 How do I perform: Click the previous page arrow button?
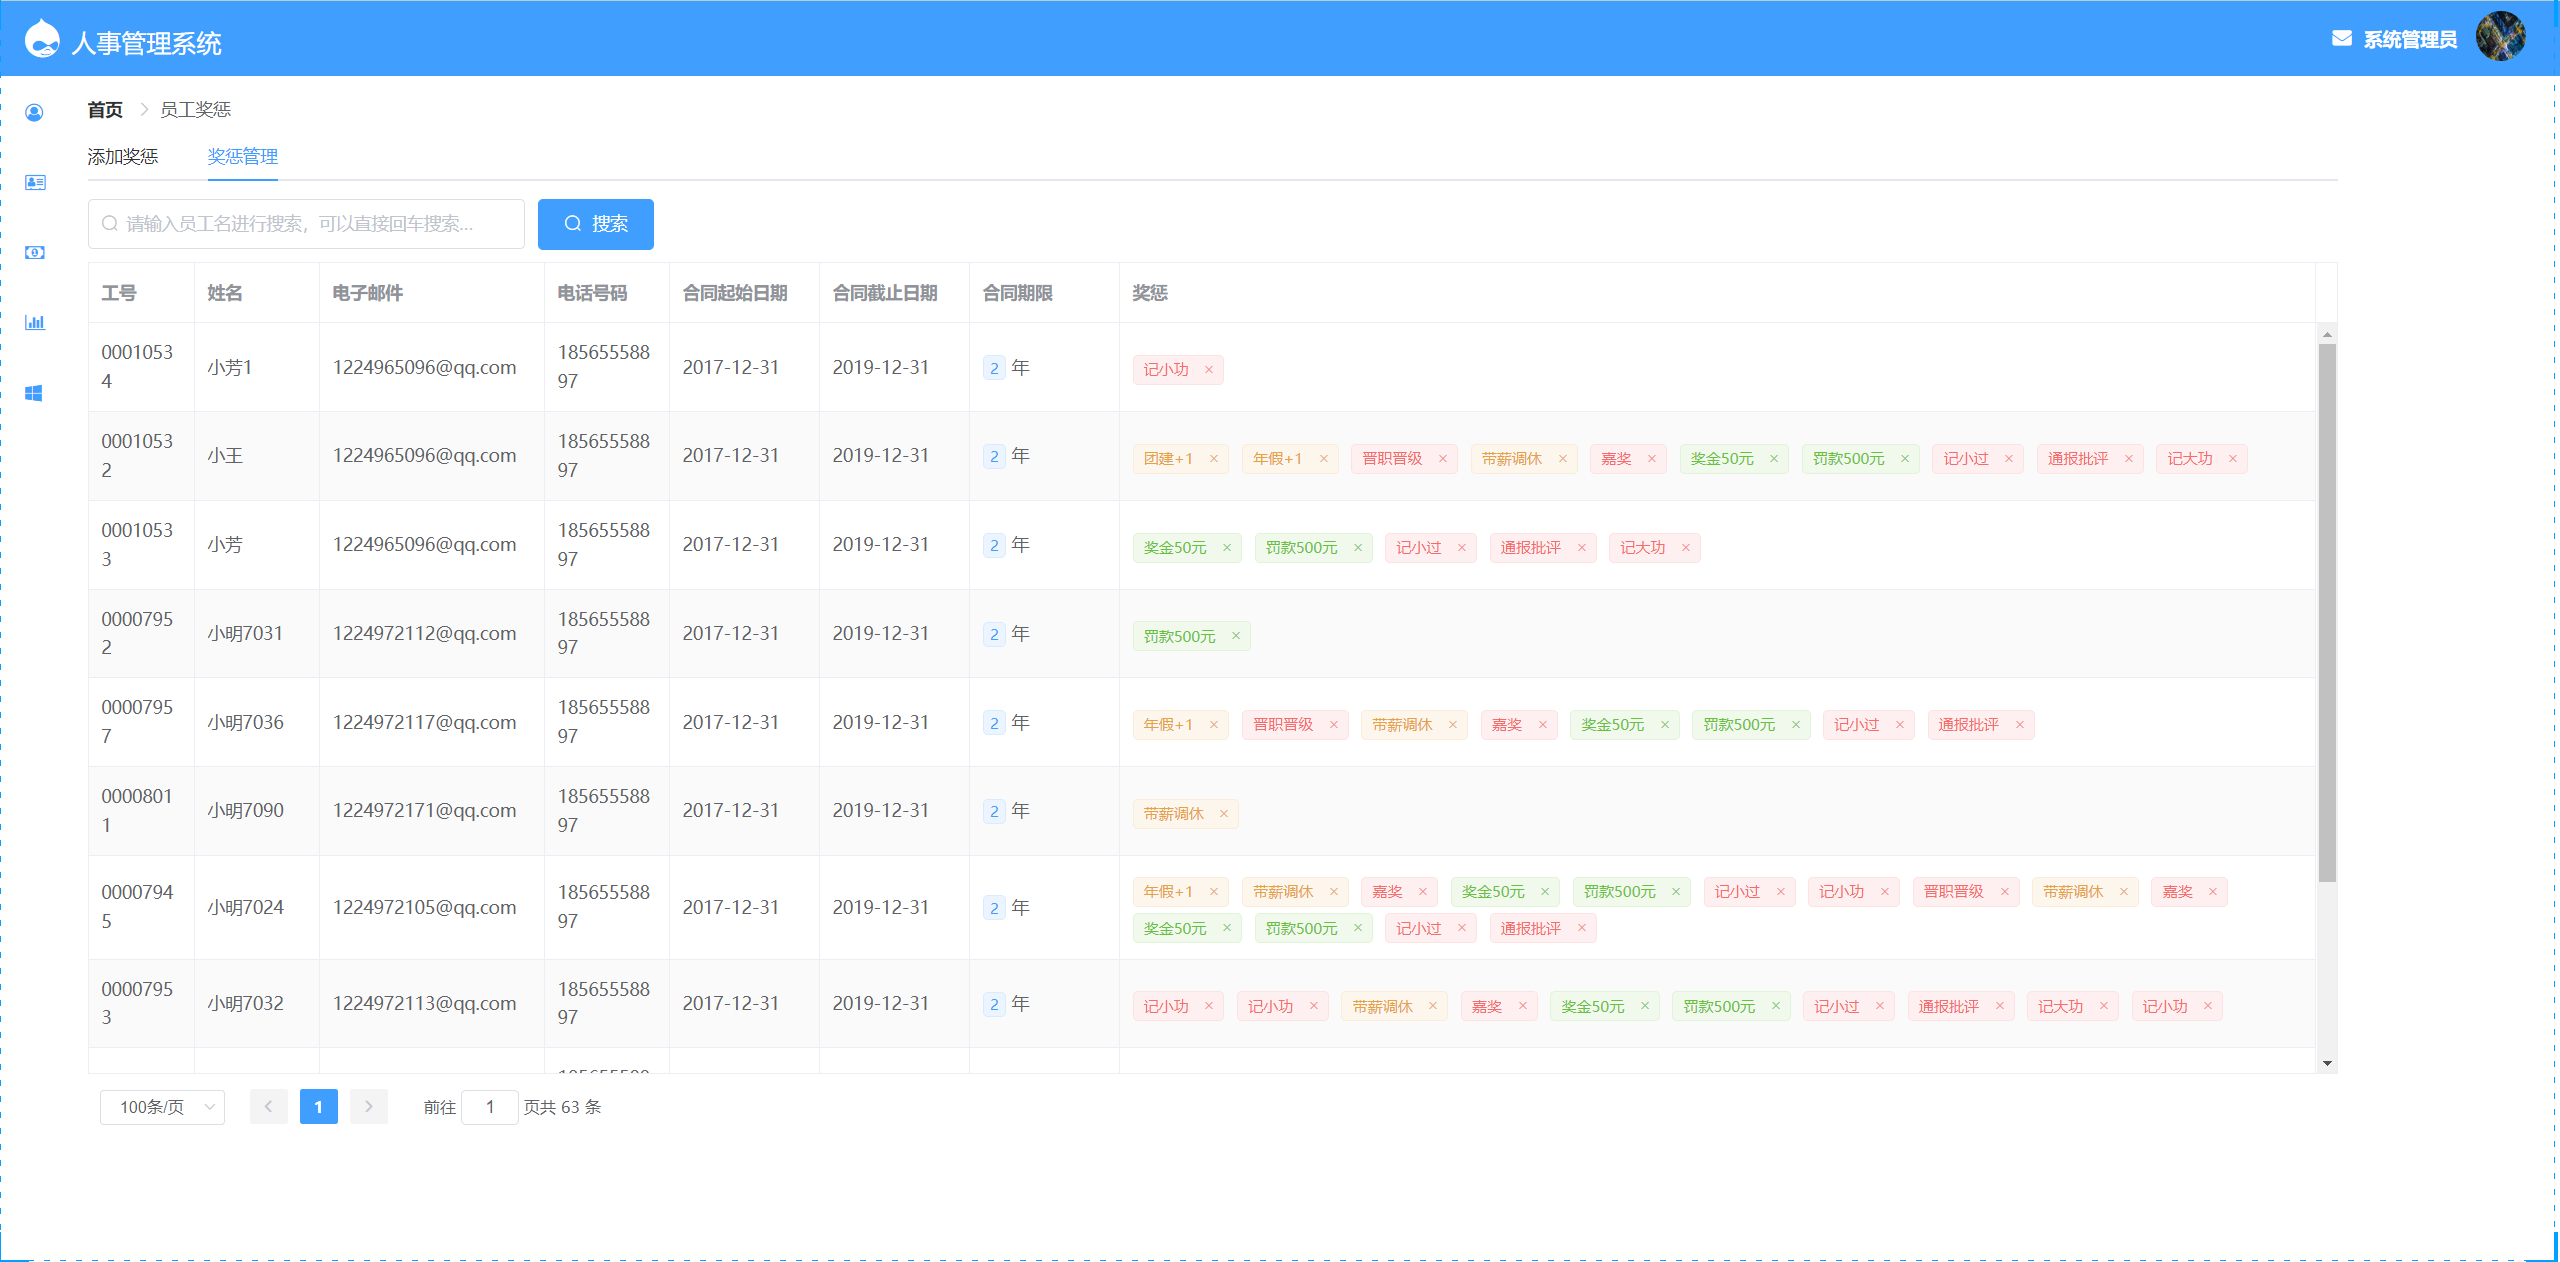(x=268, y=1107)
